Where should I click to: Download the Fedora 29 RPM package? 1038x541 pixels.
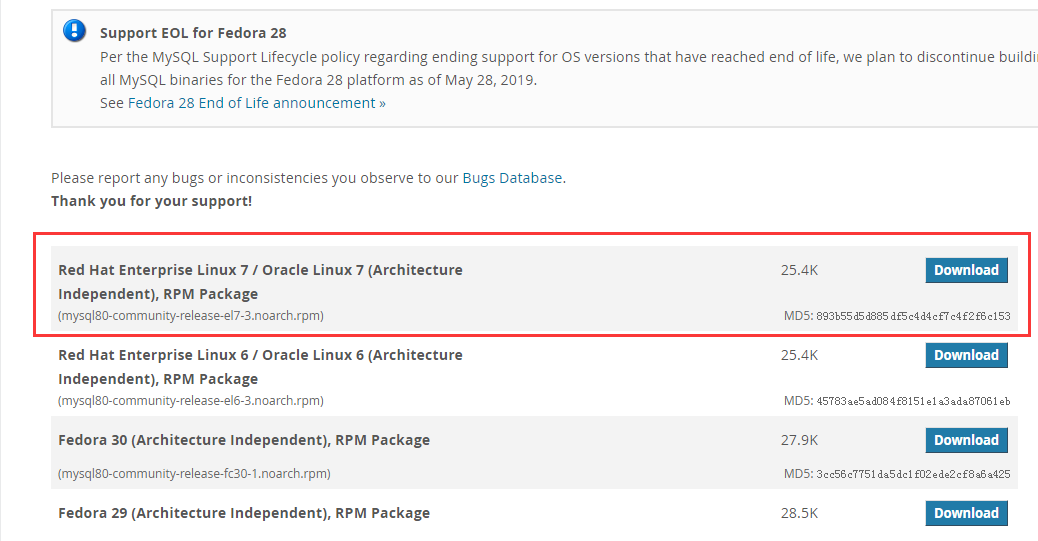966,513
